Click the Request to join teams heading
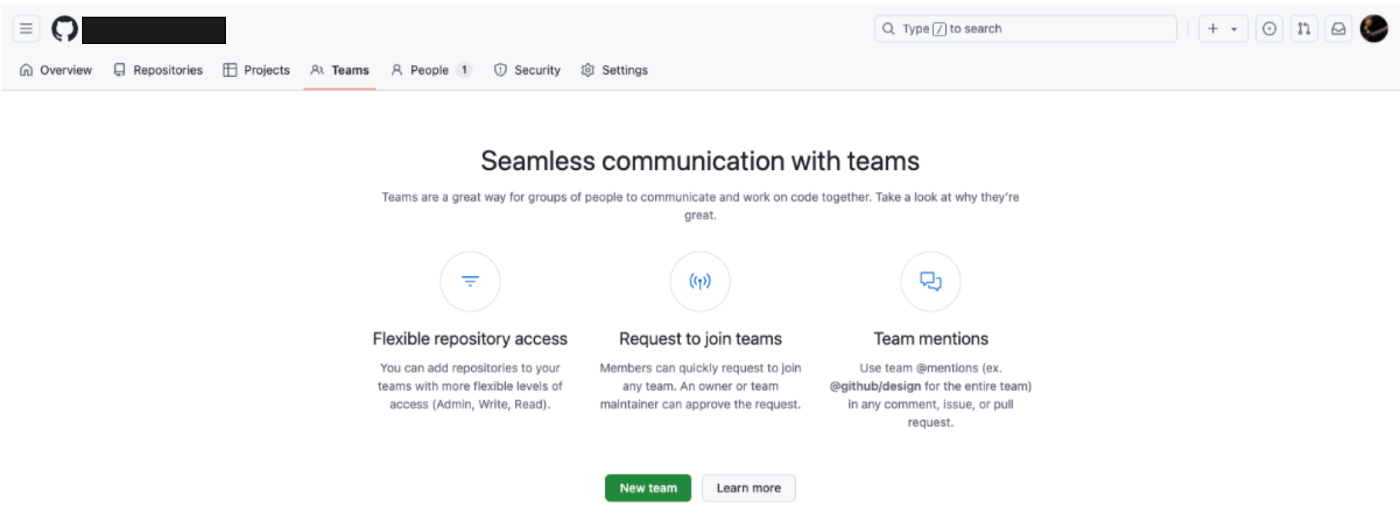This screenshot has height=518, width=1400. pos(700,339)
